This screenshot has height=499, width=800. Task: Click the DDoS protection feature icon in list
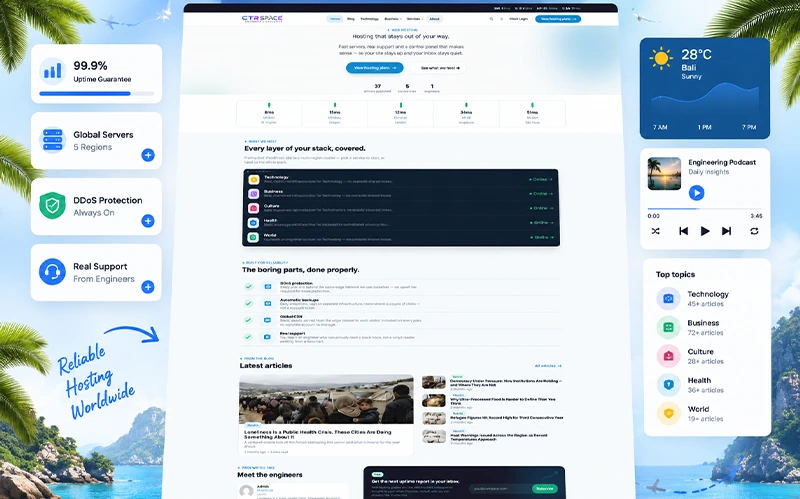[268, 287]
